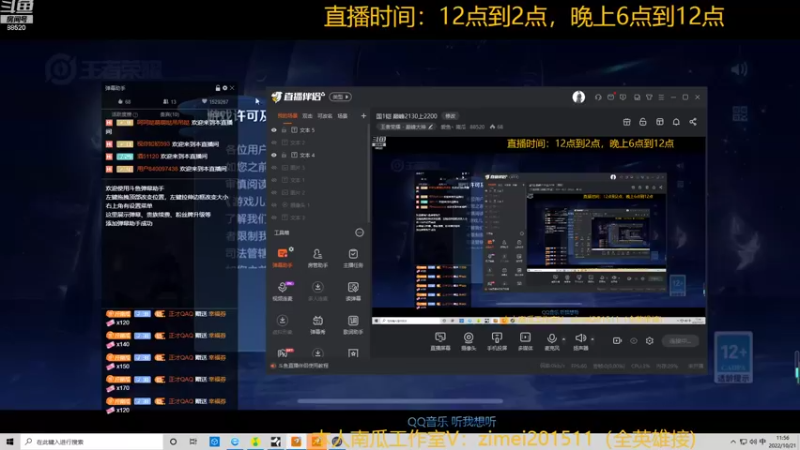This screenshot has height=450, width=800.
Task: Toggle visibility eye of 图片 3
Action: (274, 167)
